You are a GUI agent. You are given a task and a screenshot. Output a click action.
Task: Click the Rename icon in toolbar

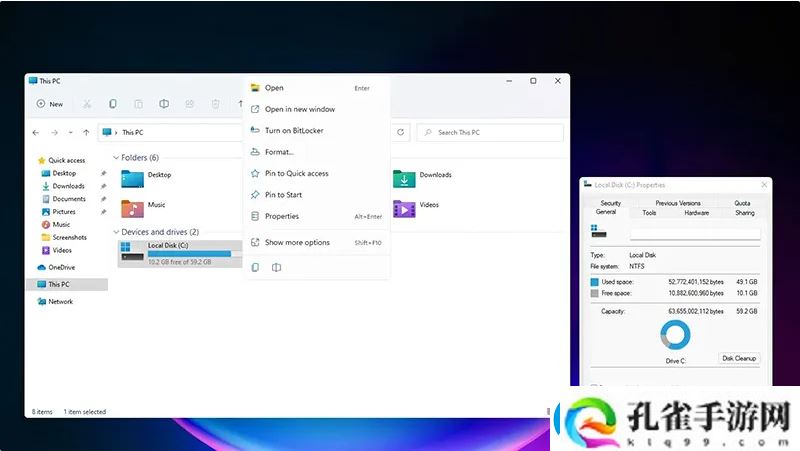(x=164, y=104)
